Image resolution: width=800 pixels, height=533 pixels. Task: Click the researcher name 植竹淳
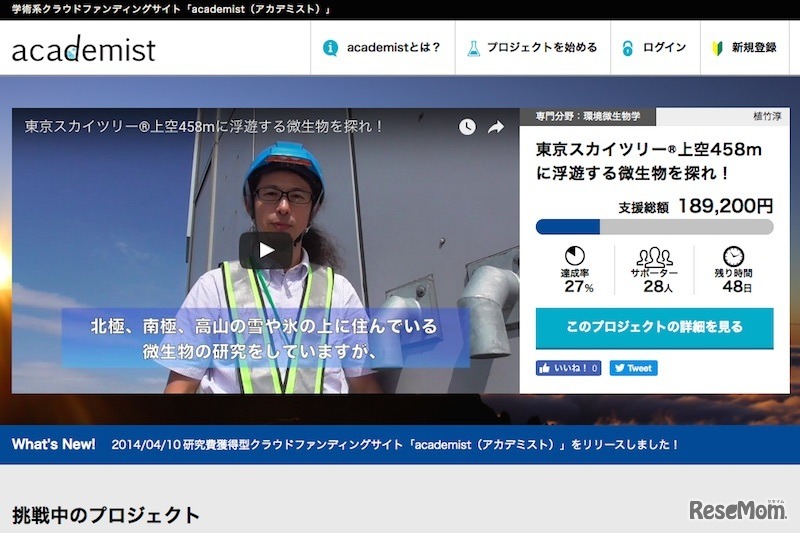pyautogui.click(x=767, y=116)
